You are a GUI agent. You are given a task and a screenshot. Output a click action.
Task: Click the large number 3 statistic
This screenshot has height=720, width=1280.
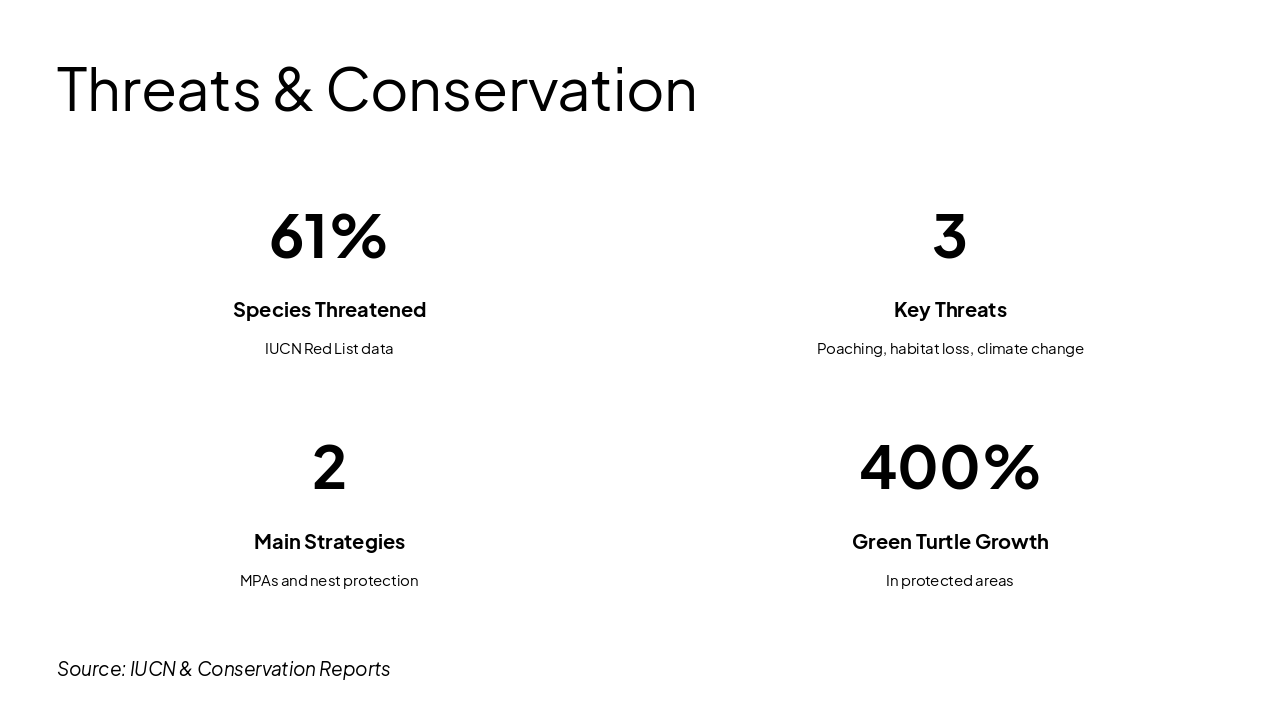(x=949, y=237)
